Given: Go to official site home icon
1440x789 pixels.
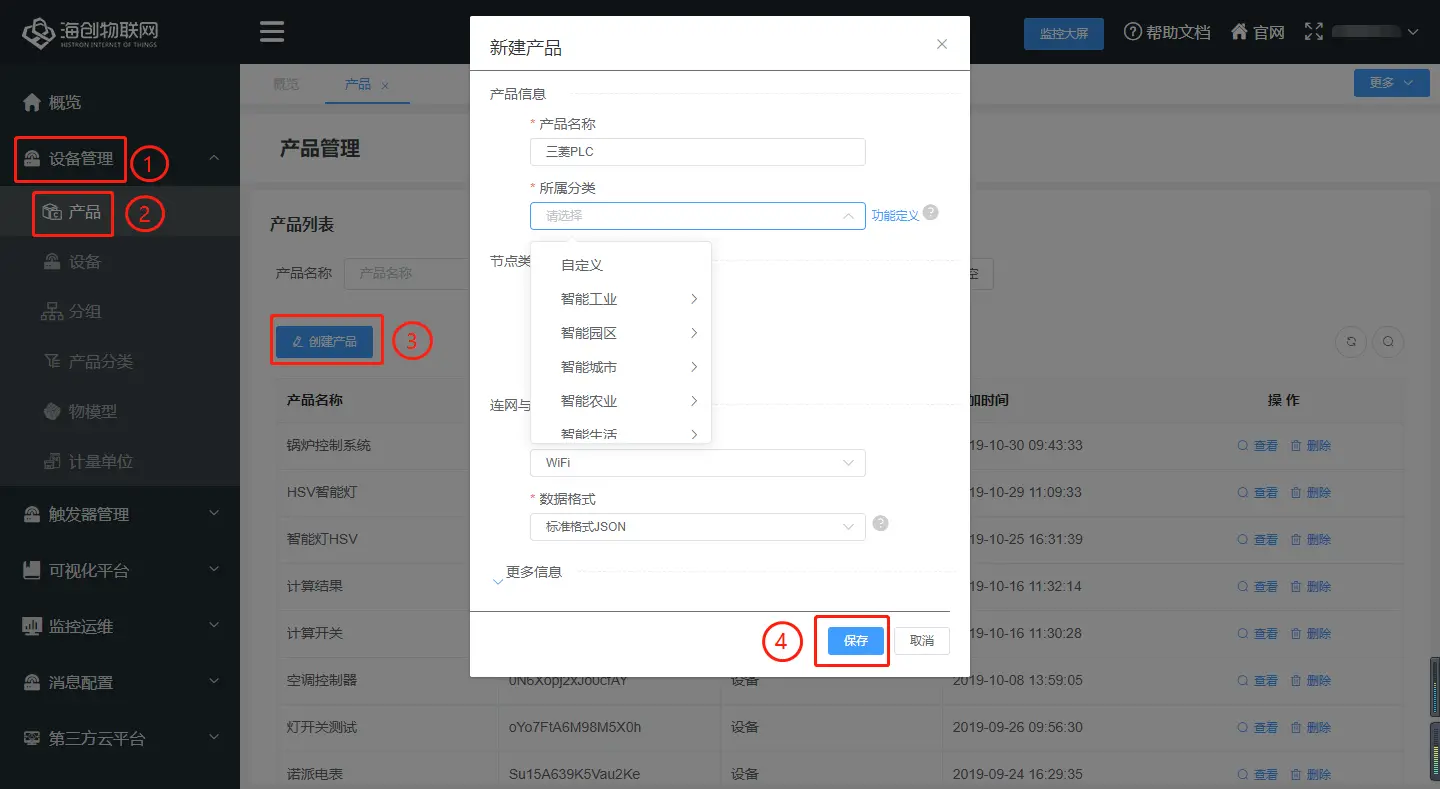Looking at the screenshot, I should pos(1239,32).
